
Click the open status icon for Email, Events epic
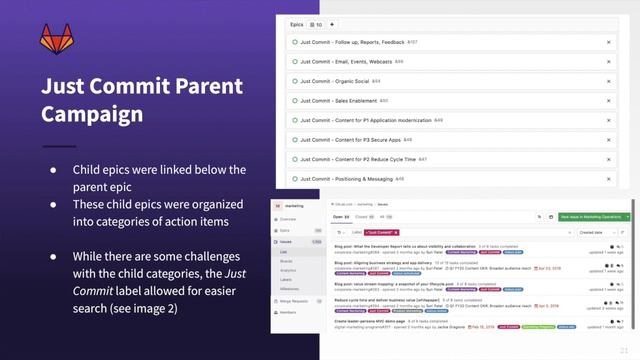tap(295, 62)
